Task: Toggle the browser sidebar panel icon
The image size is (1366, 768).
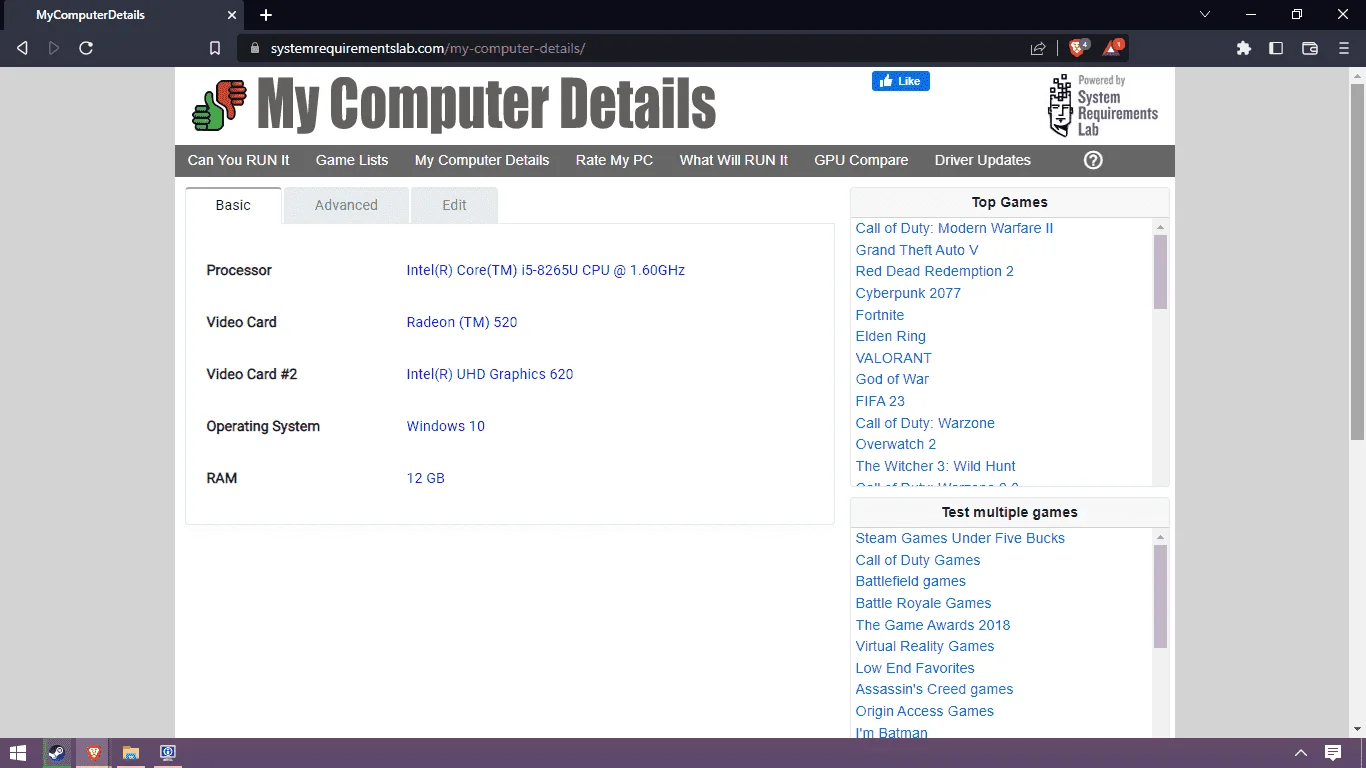Action: coord(1276,48)
